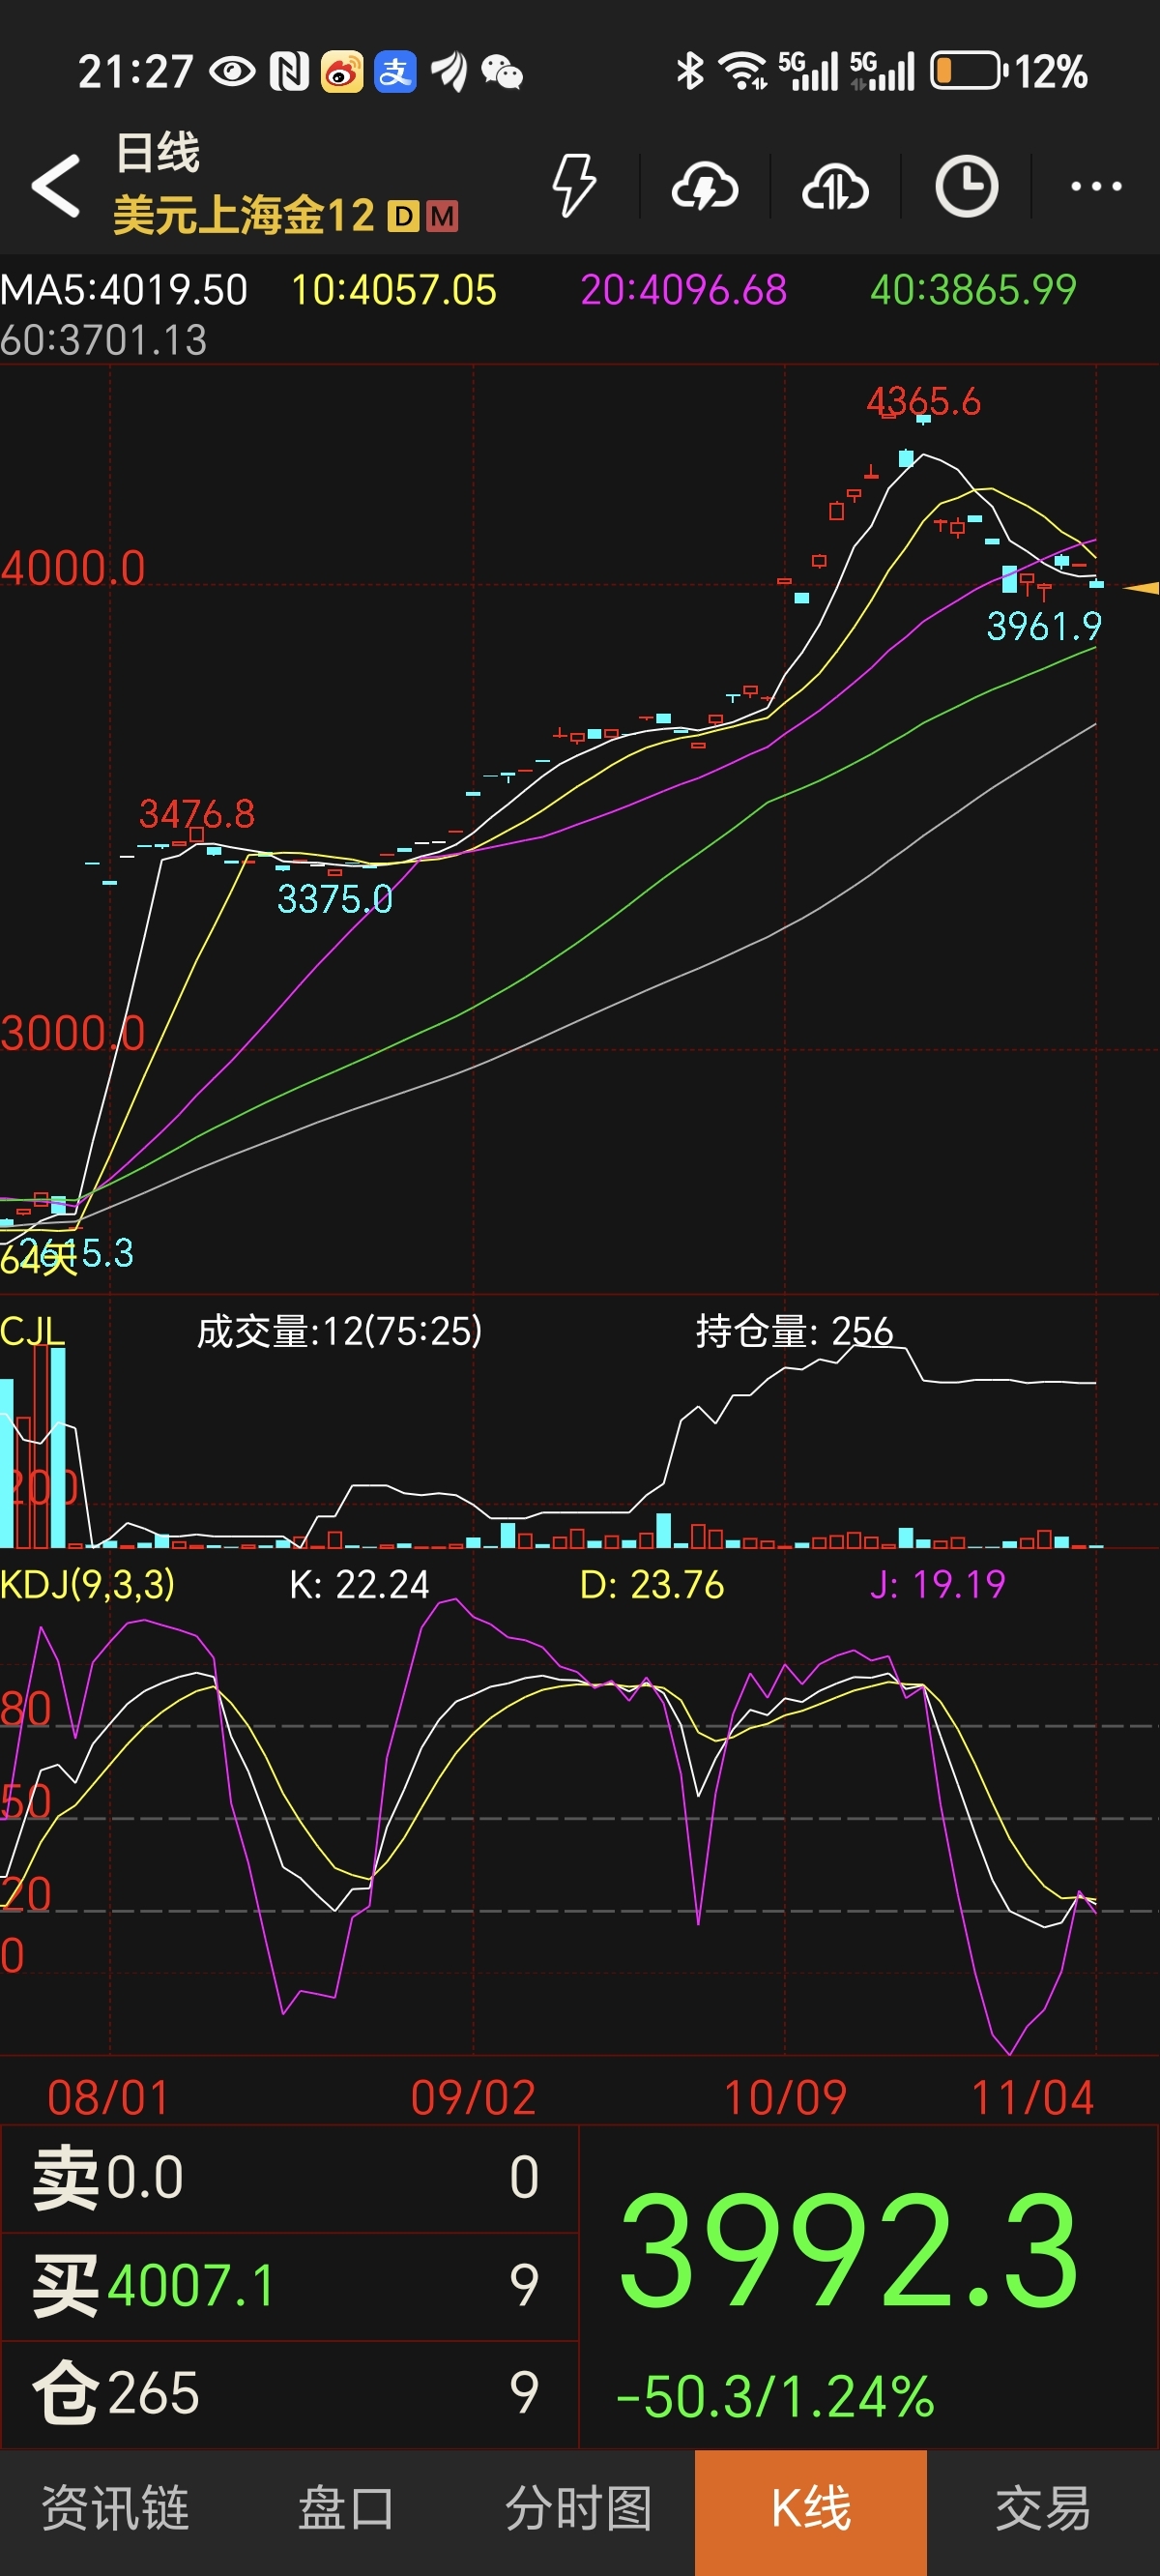Tap the MA5:4019.50 indicator label
This screenshot has height=2576, width=1160.
[x=124, y=291]
